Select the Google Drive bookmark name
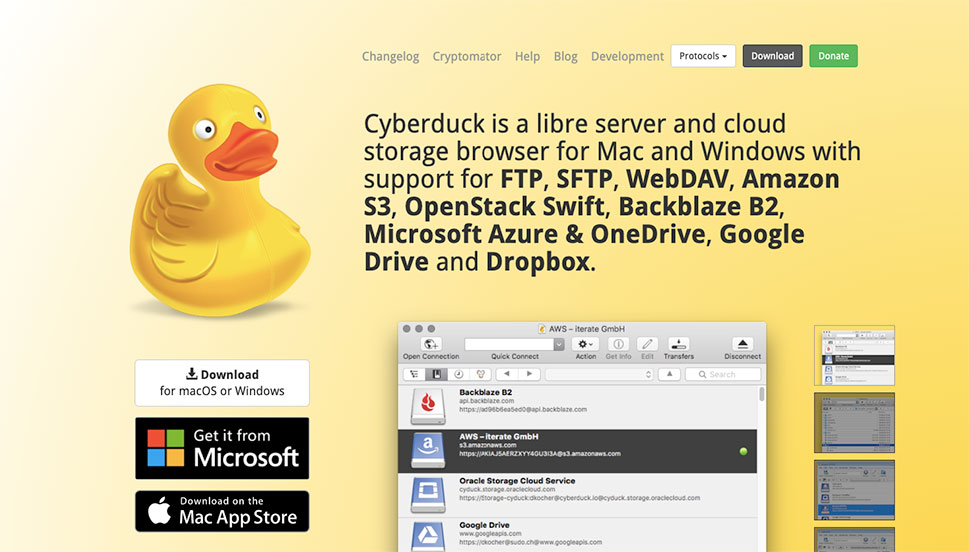Viewport: 969px width, 552px height. pos(484,525)
